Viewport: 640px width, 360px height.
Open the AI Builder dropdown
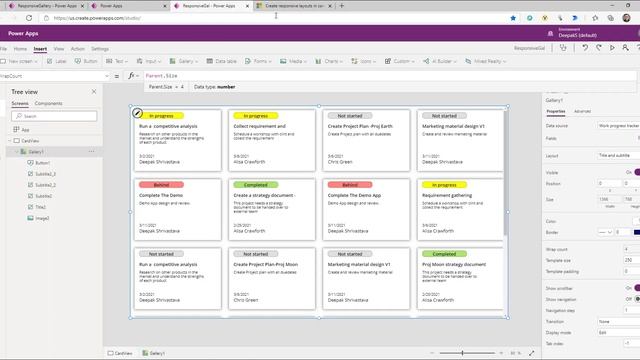tap(440, 61)
